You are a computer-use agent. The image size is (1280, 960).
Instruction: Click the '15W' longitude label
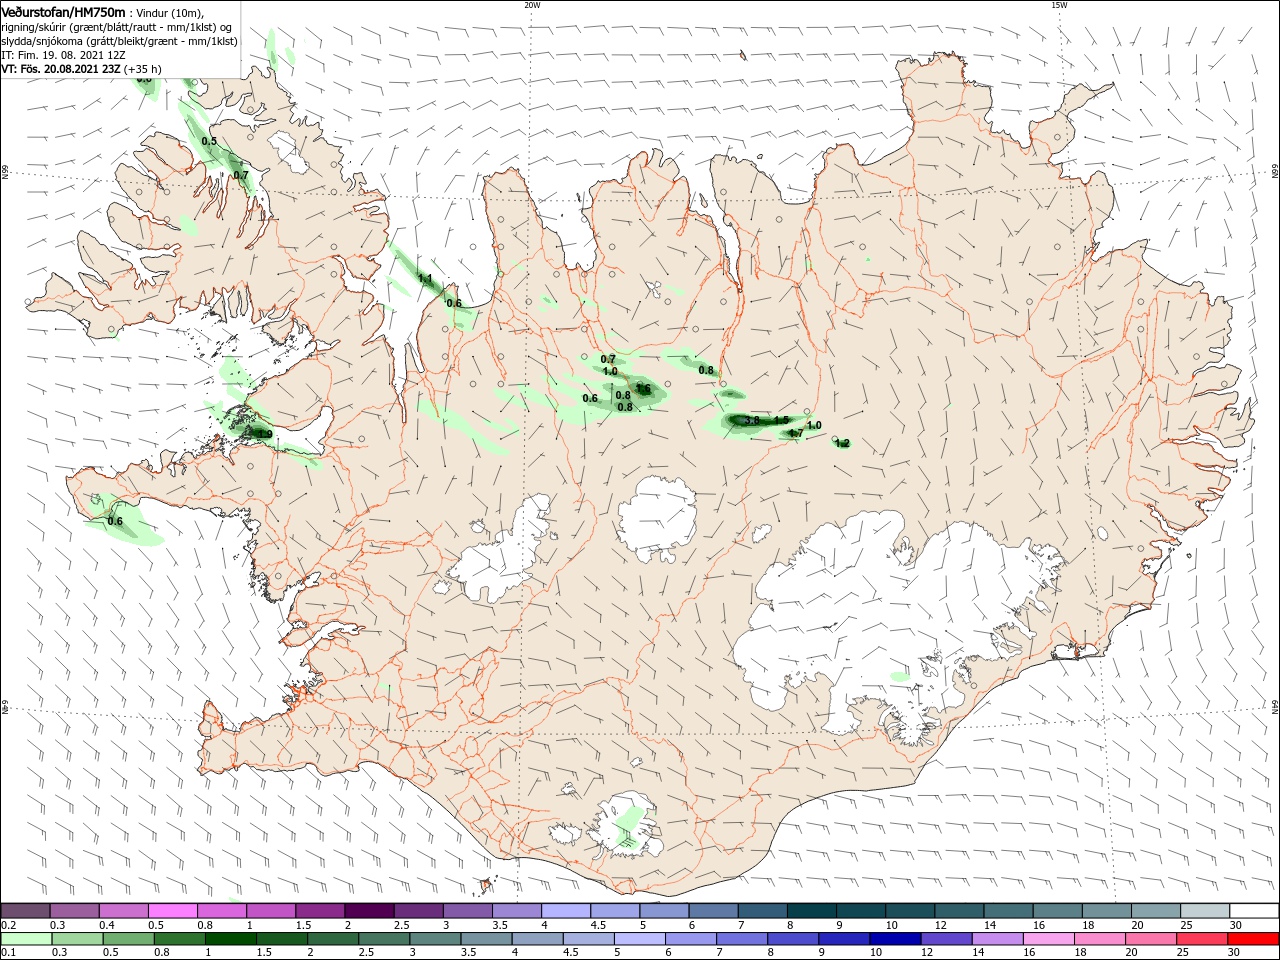[1059, 5]
